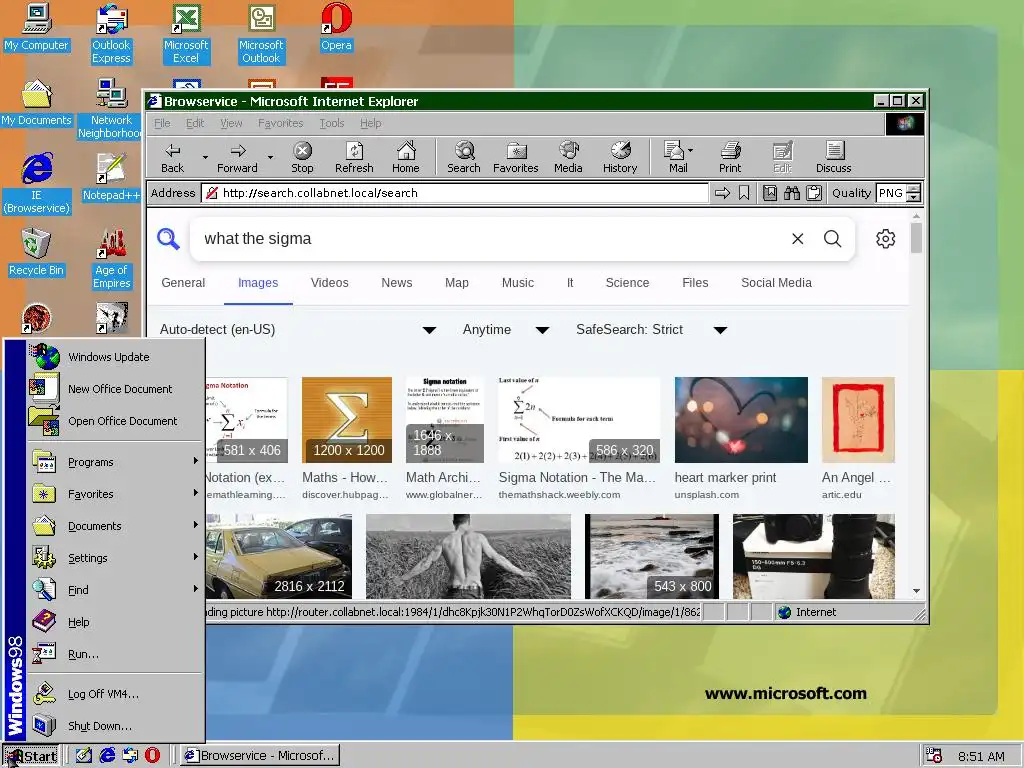
Task: Open Forward button history dropdown arrow
Action: 270,157
